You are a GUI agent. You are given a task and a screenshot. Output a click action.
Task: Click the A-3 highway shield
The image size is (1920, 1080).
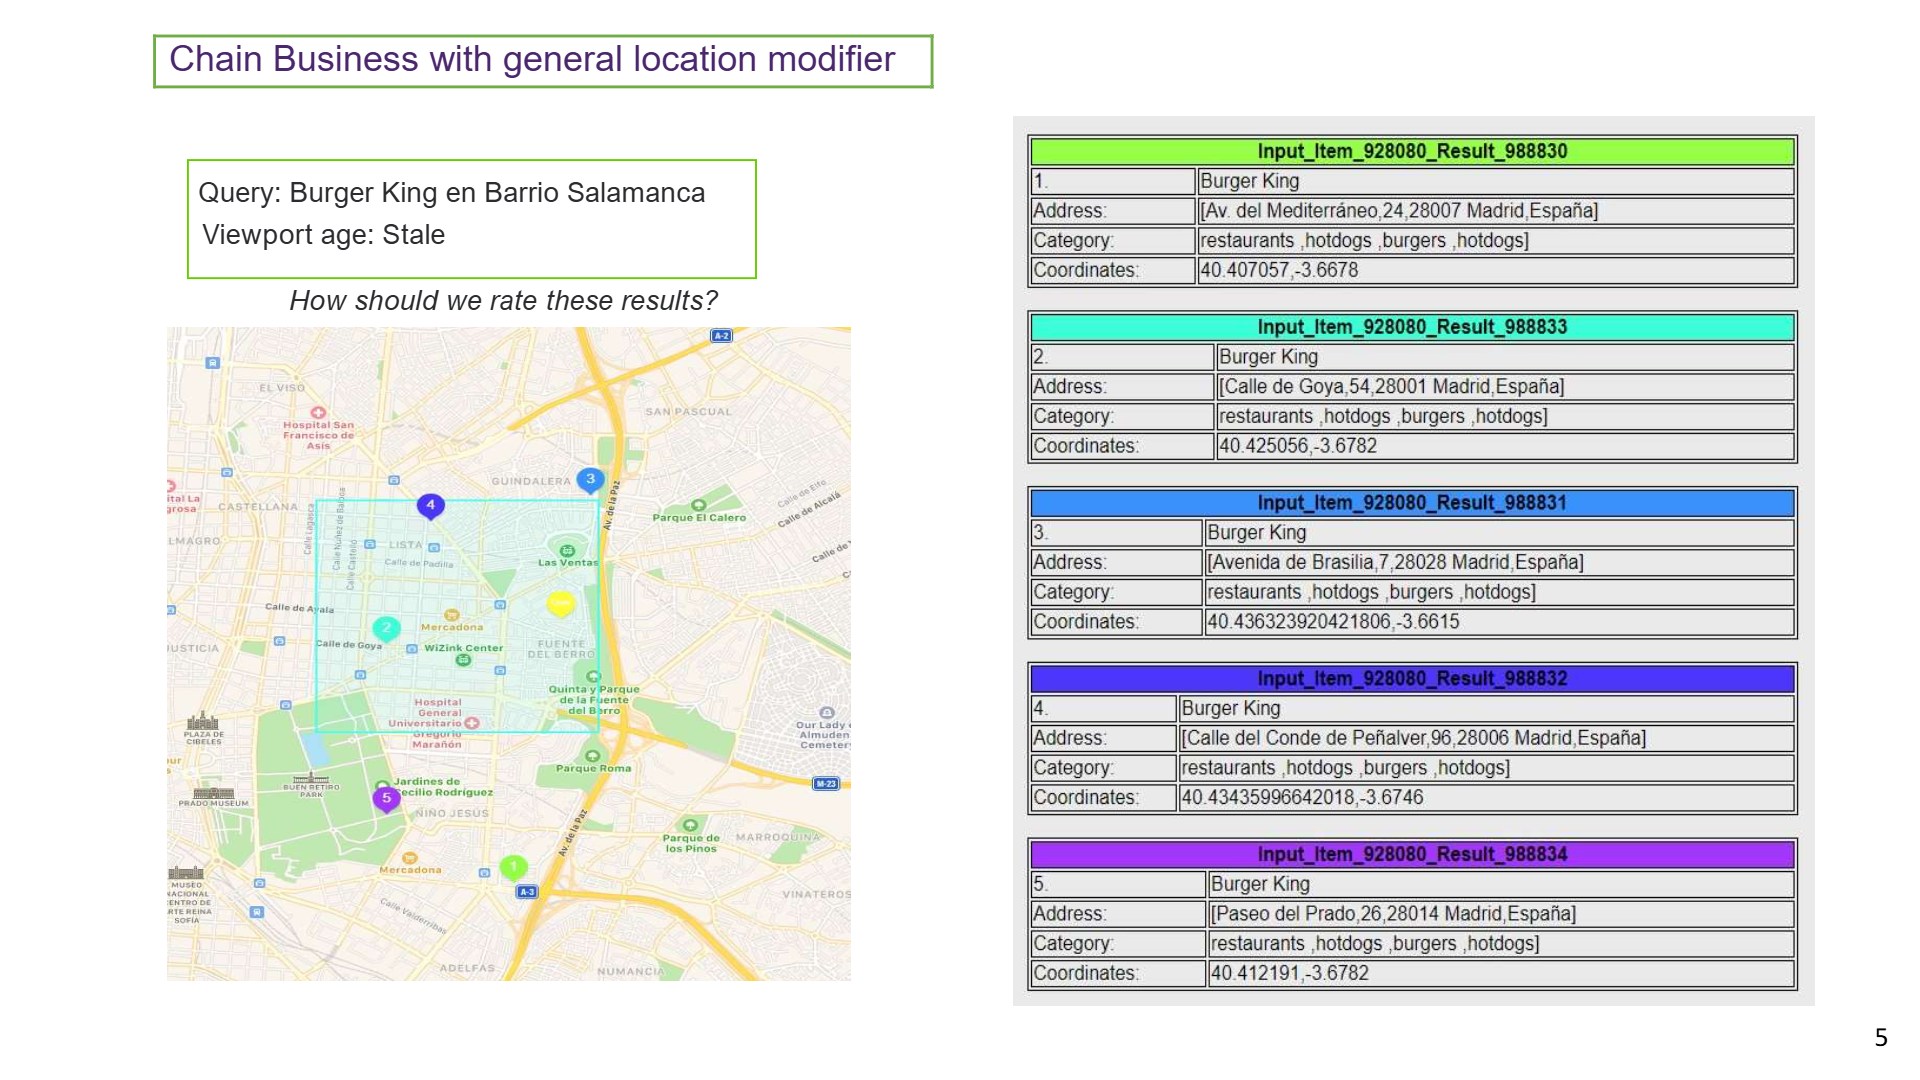click(527, 891)
